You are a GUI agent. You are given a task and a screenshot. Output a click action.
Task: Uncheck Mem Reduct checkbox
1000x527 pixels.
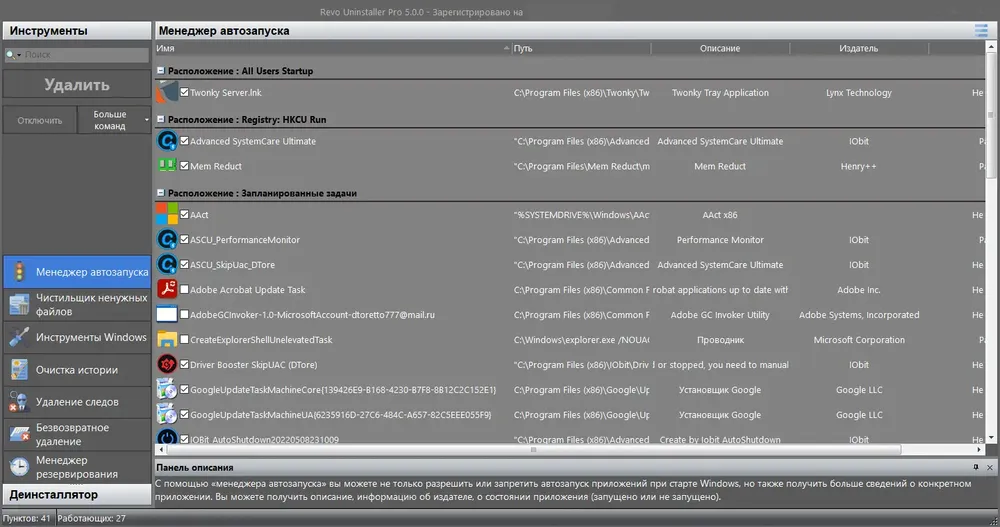coord(184,165)
